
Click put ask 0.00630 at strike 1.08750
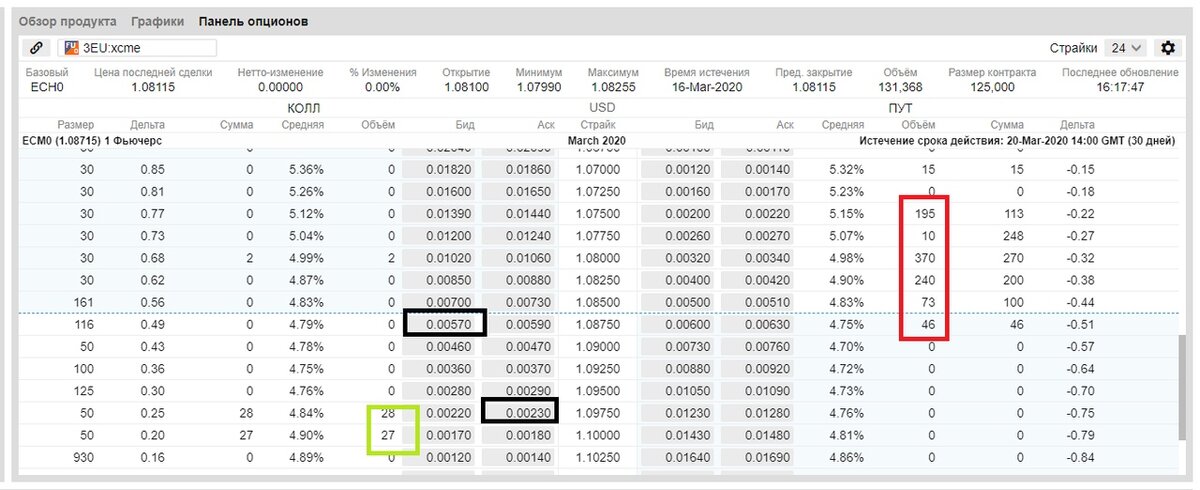[756, 323]
